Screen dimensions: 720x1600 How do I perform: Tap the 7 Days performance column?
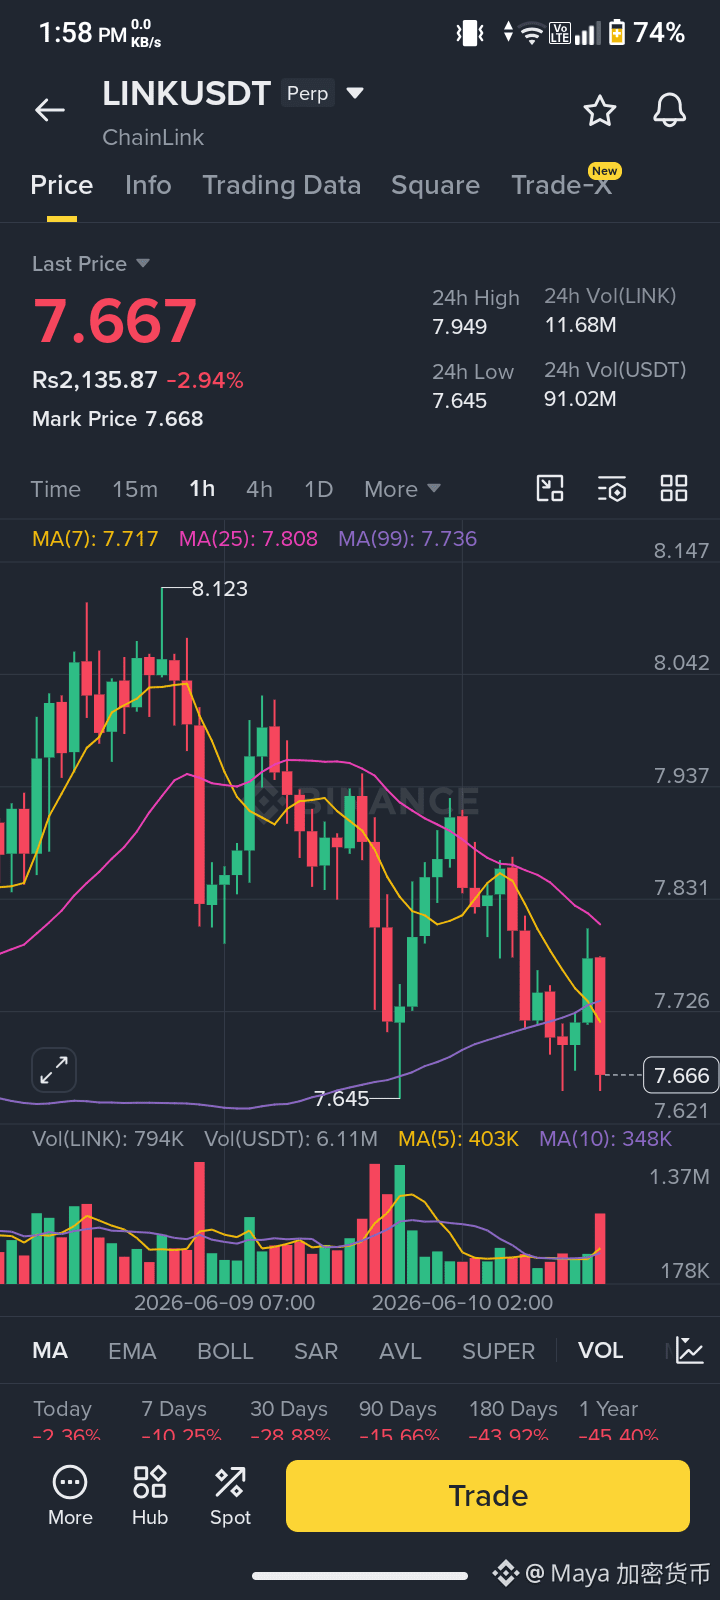tap(181, 1420)
